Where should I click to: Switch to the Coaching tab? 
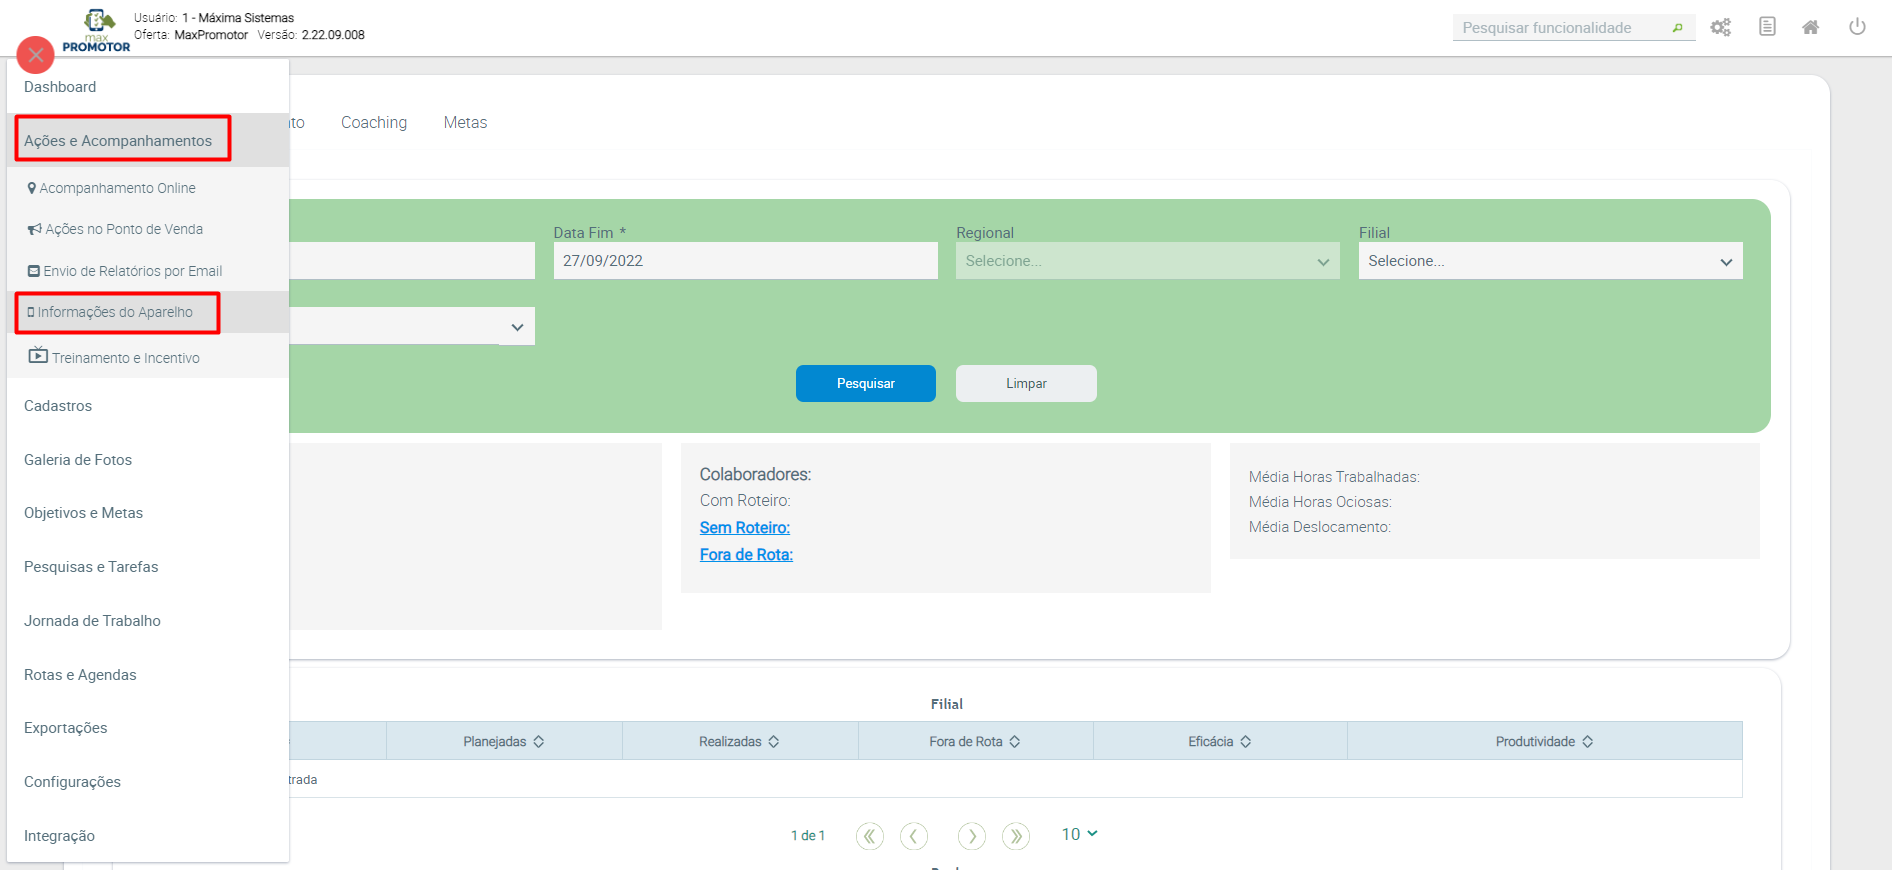[x=374, y=122]
